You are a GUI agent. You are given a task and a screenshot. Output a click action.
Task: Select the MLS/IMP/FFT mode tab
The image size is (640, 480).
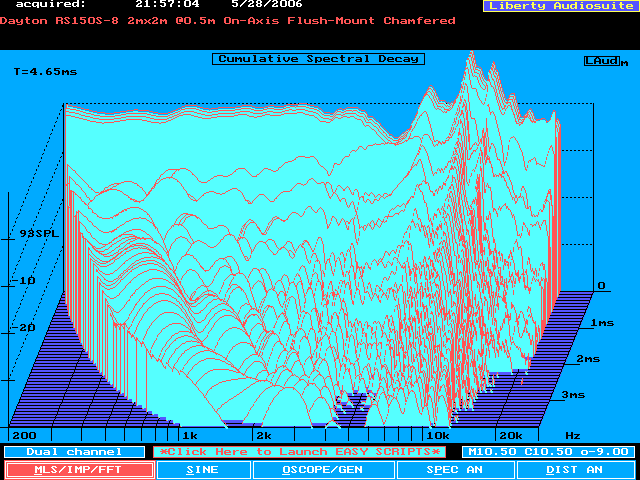click(x=79, y=469)
